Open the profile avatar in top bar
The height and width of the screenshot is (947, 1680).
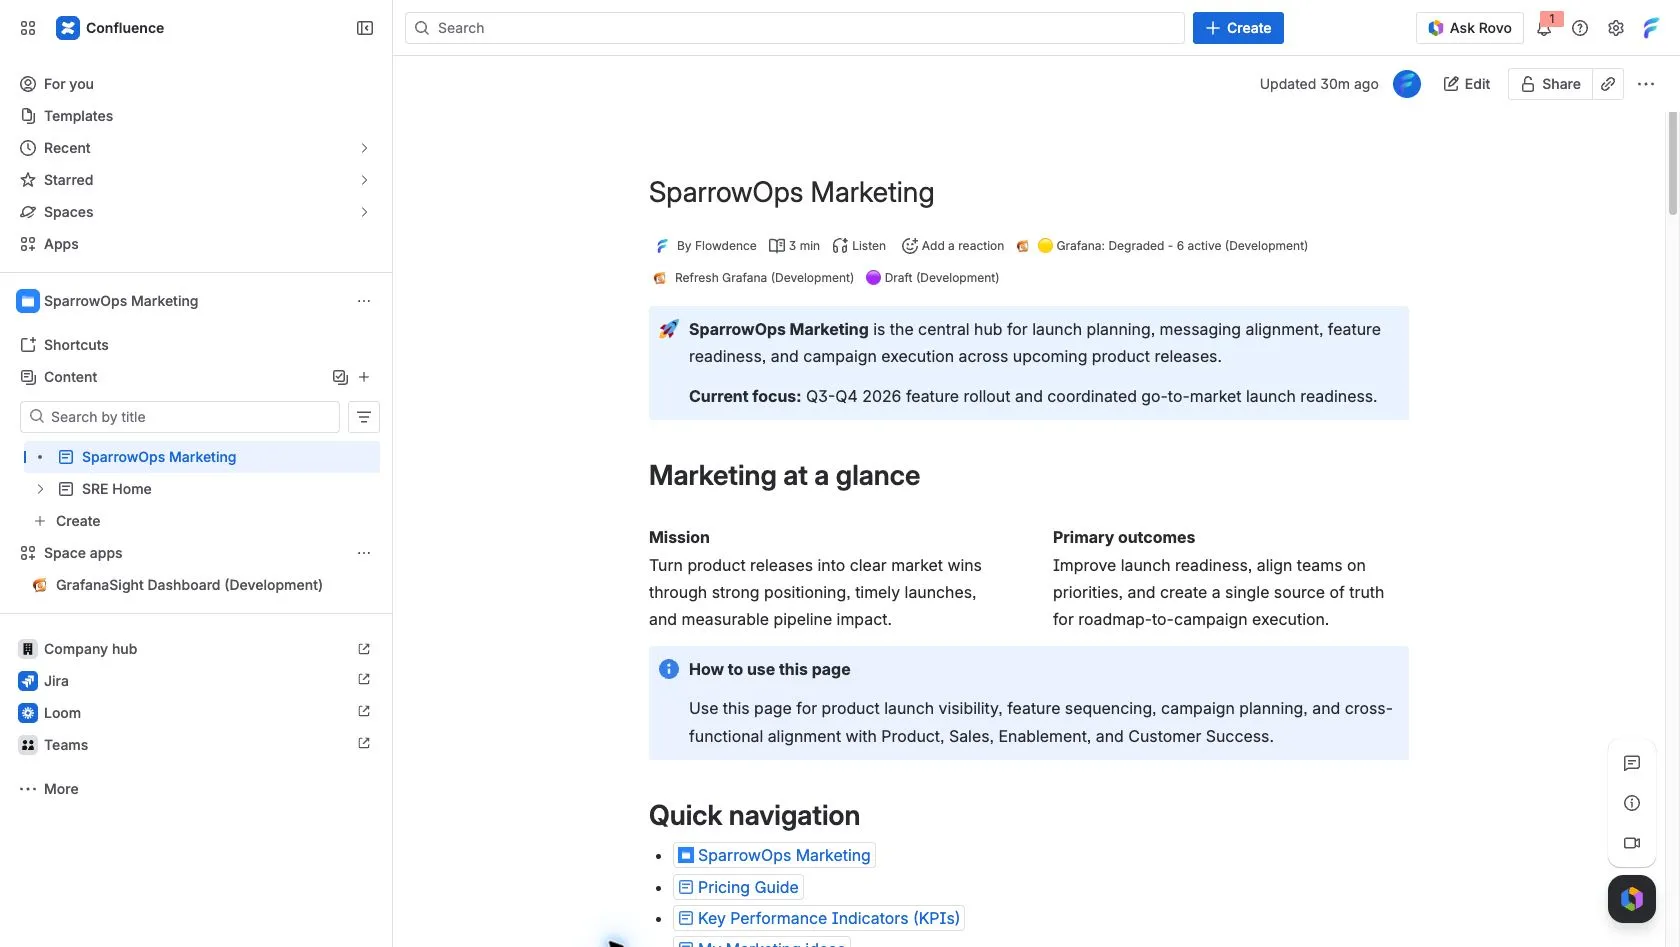[1651, 28]
